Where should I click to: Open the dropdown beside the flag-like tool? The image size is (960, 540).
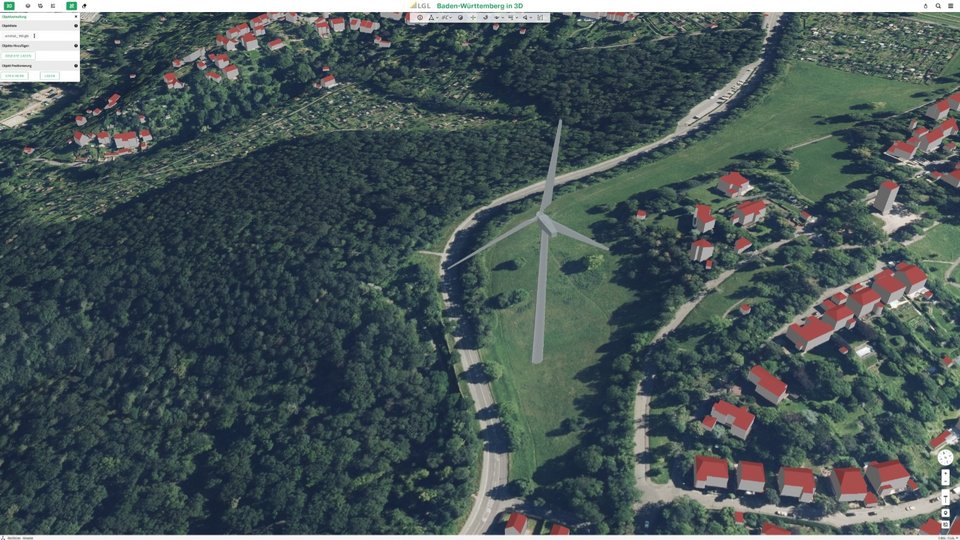[x=517, y=18]
